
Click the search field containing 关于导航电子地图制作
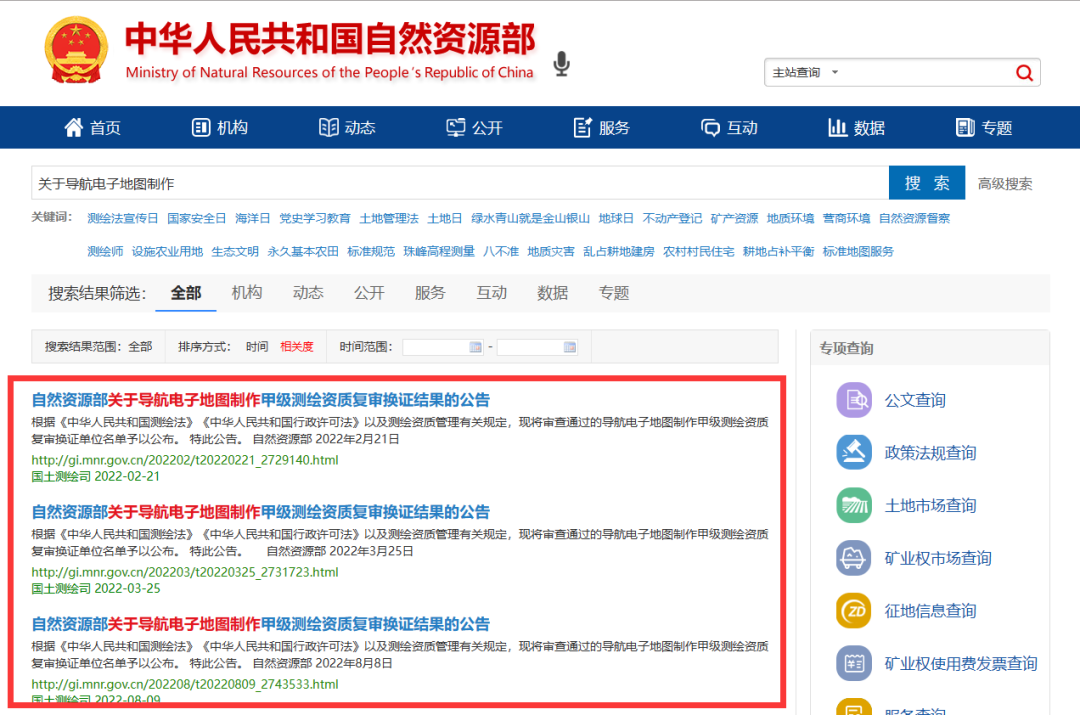459,184
